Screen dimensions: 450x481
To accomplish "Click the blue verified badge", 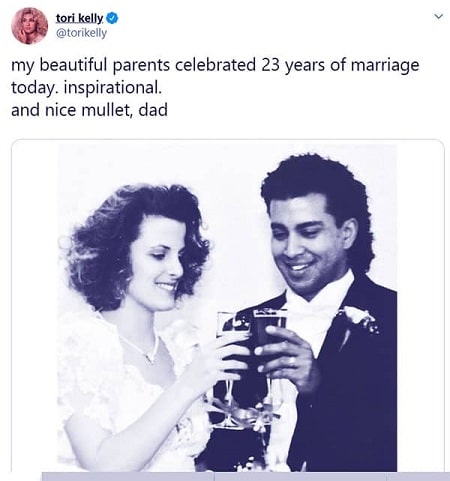I will [x=112, y=18].
